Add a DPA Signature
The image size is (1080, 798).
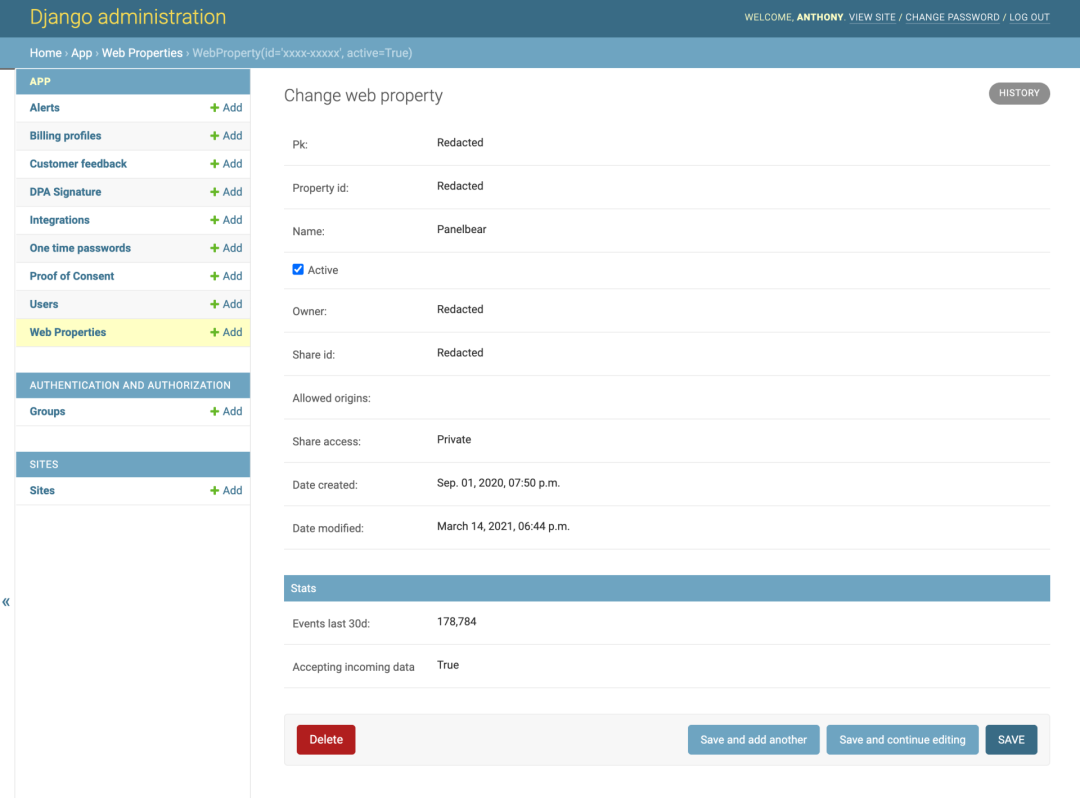tap(226, 192)
